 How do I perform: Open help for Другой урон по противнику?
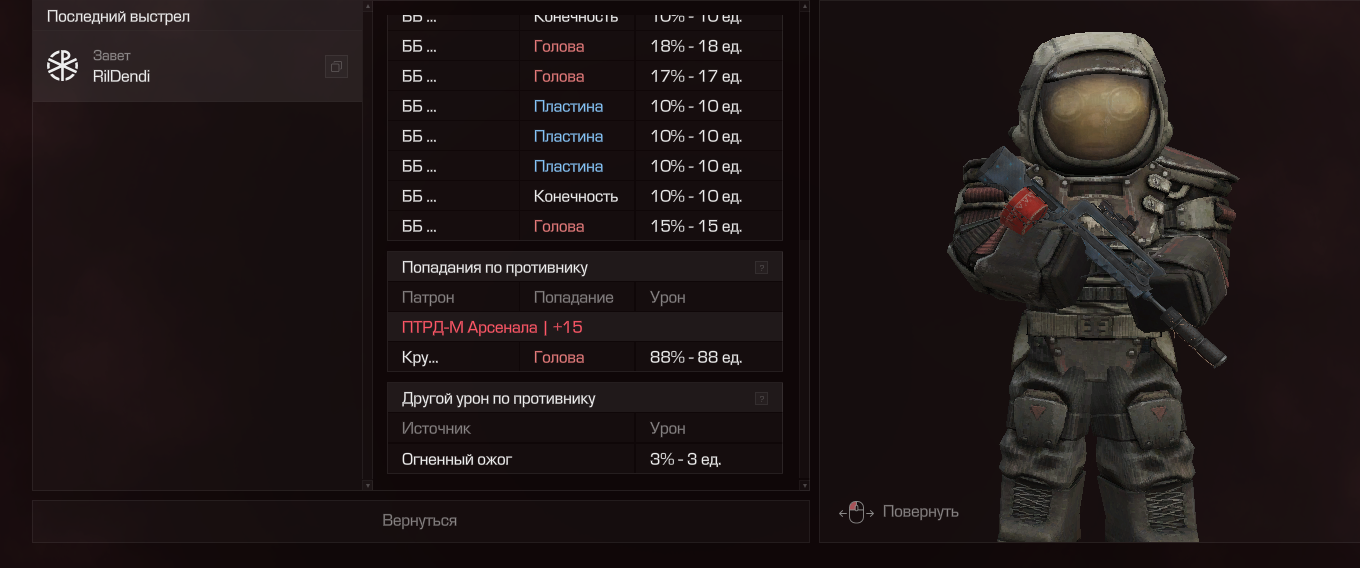761,399
